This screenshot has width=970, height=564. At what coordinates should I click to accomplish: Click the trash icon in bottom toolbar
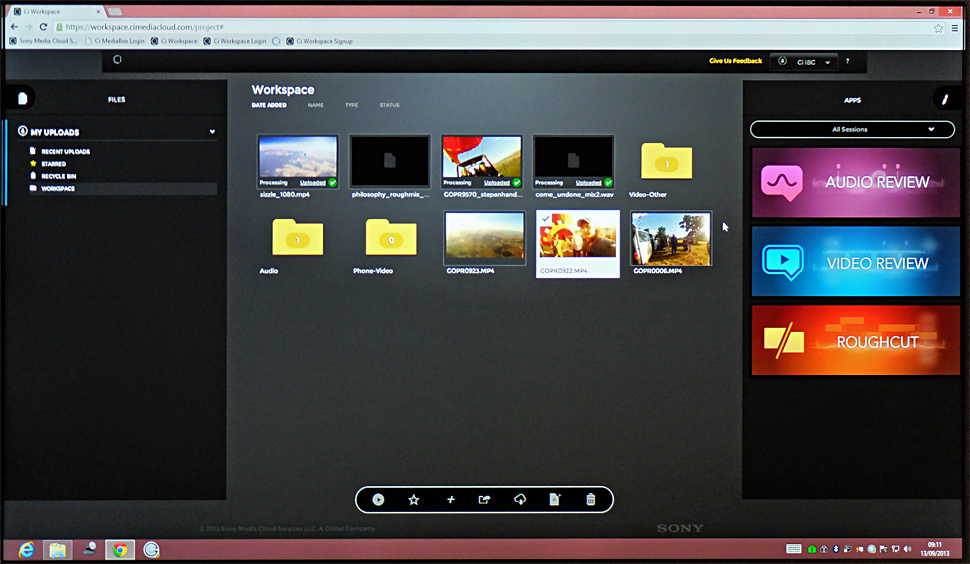[591, 500]
